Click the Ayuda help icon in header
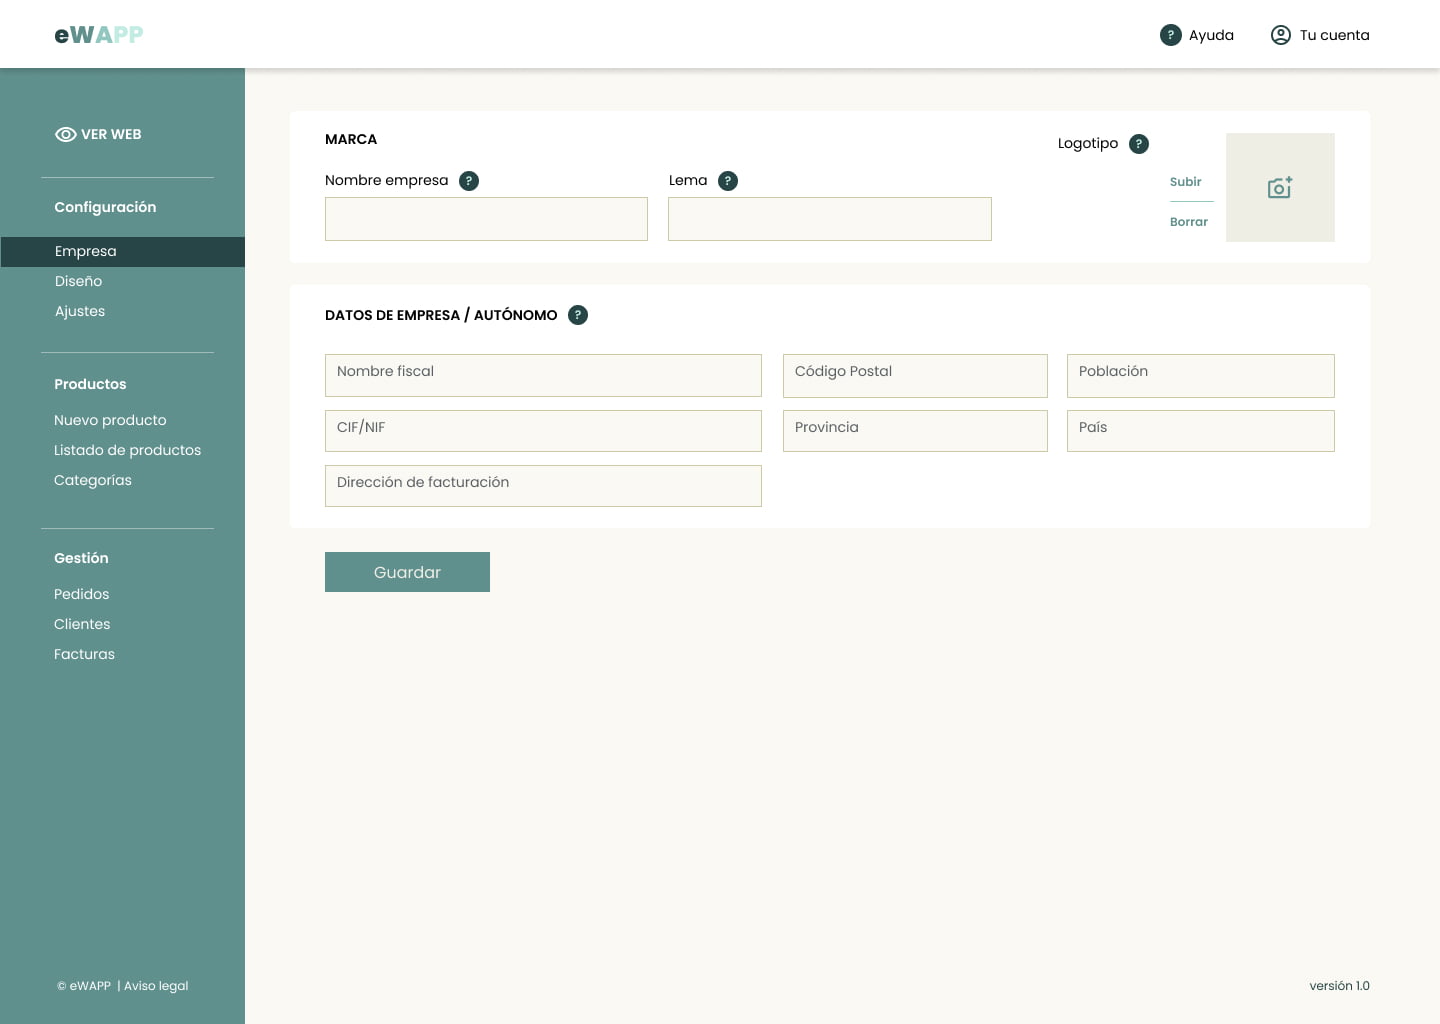The height and width of the screenshot is (1024, 1440). pyautogui.click(x=1170, y=35)
